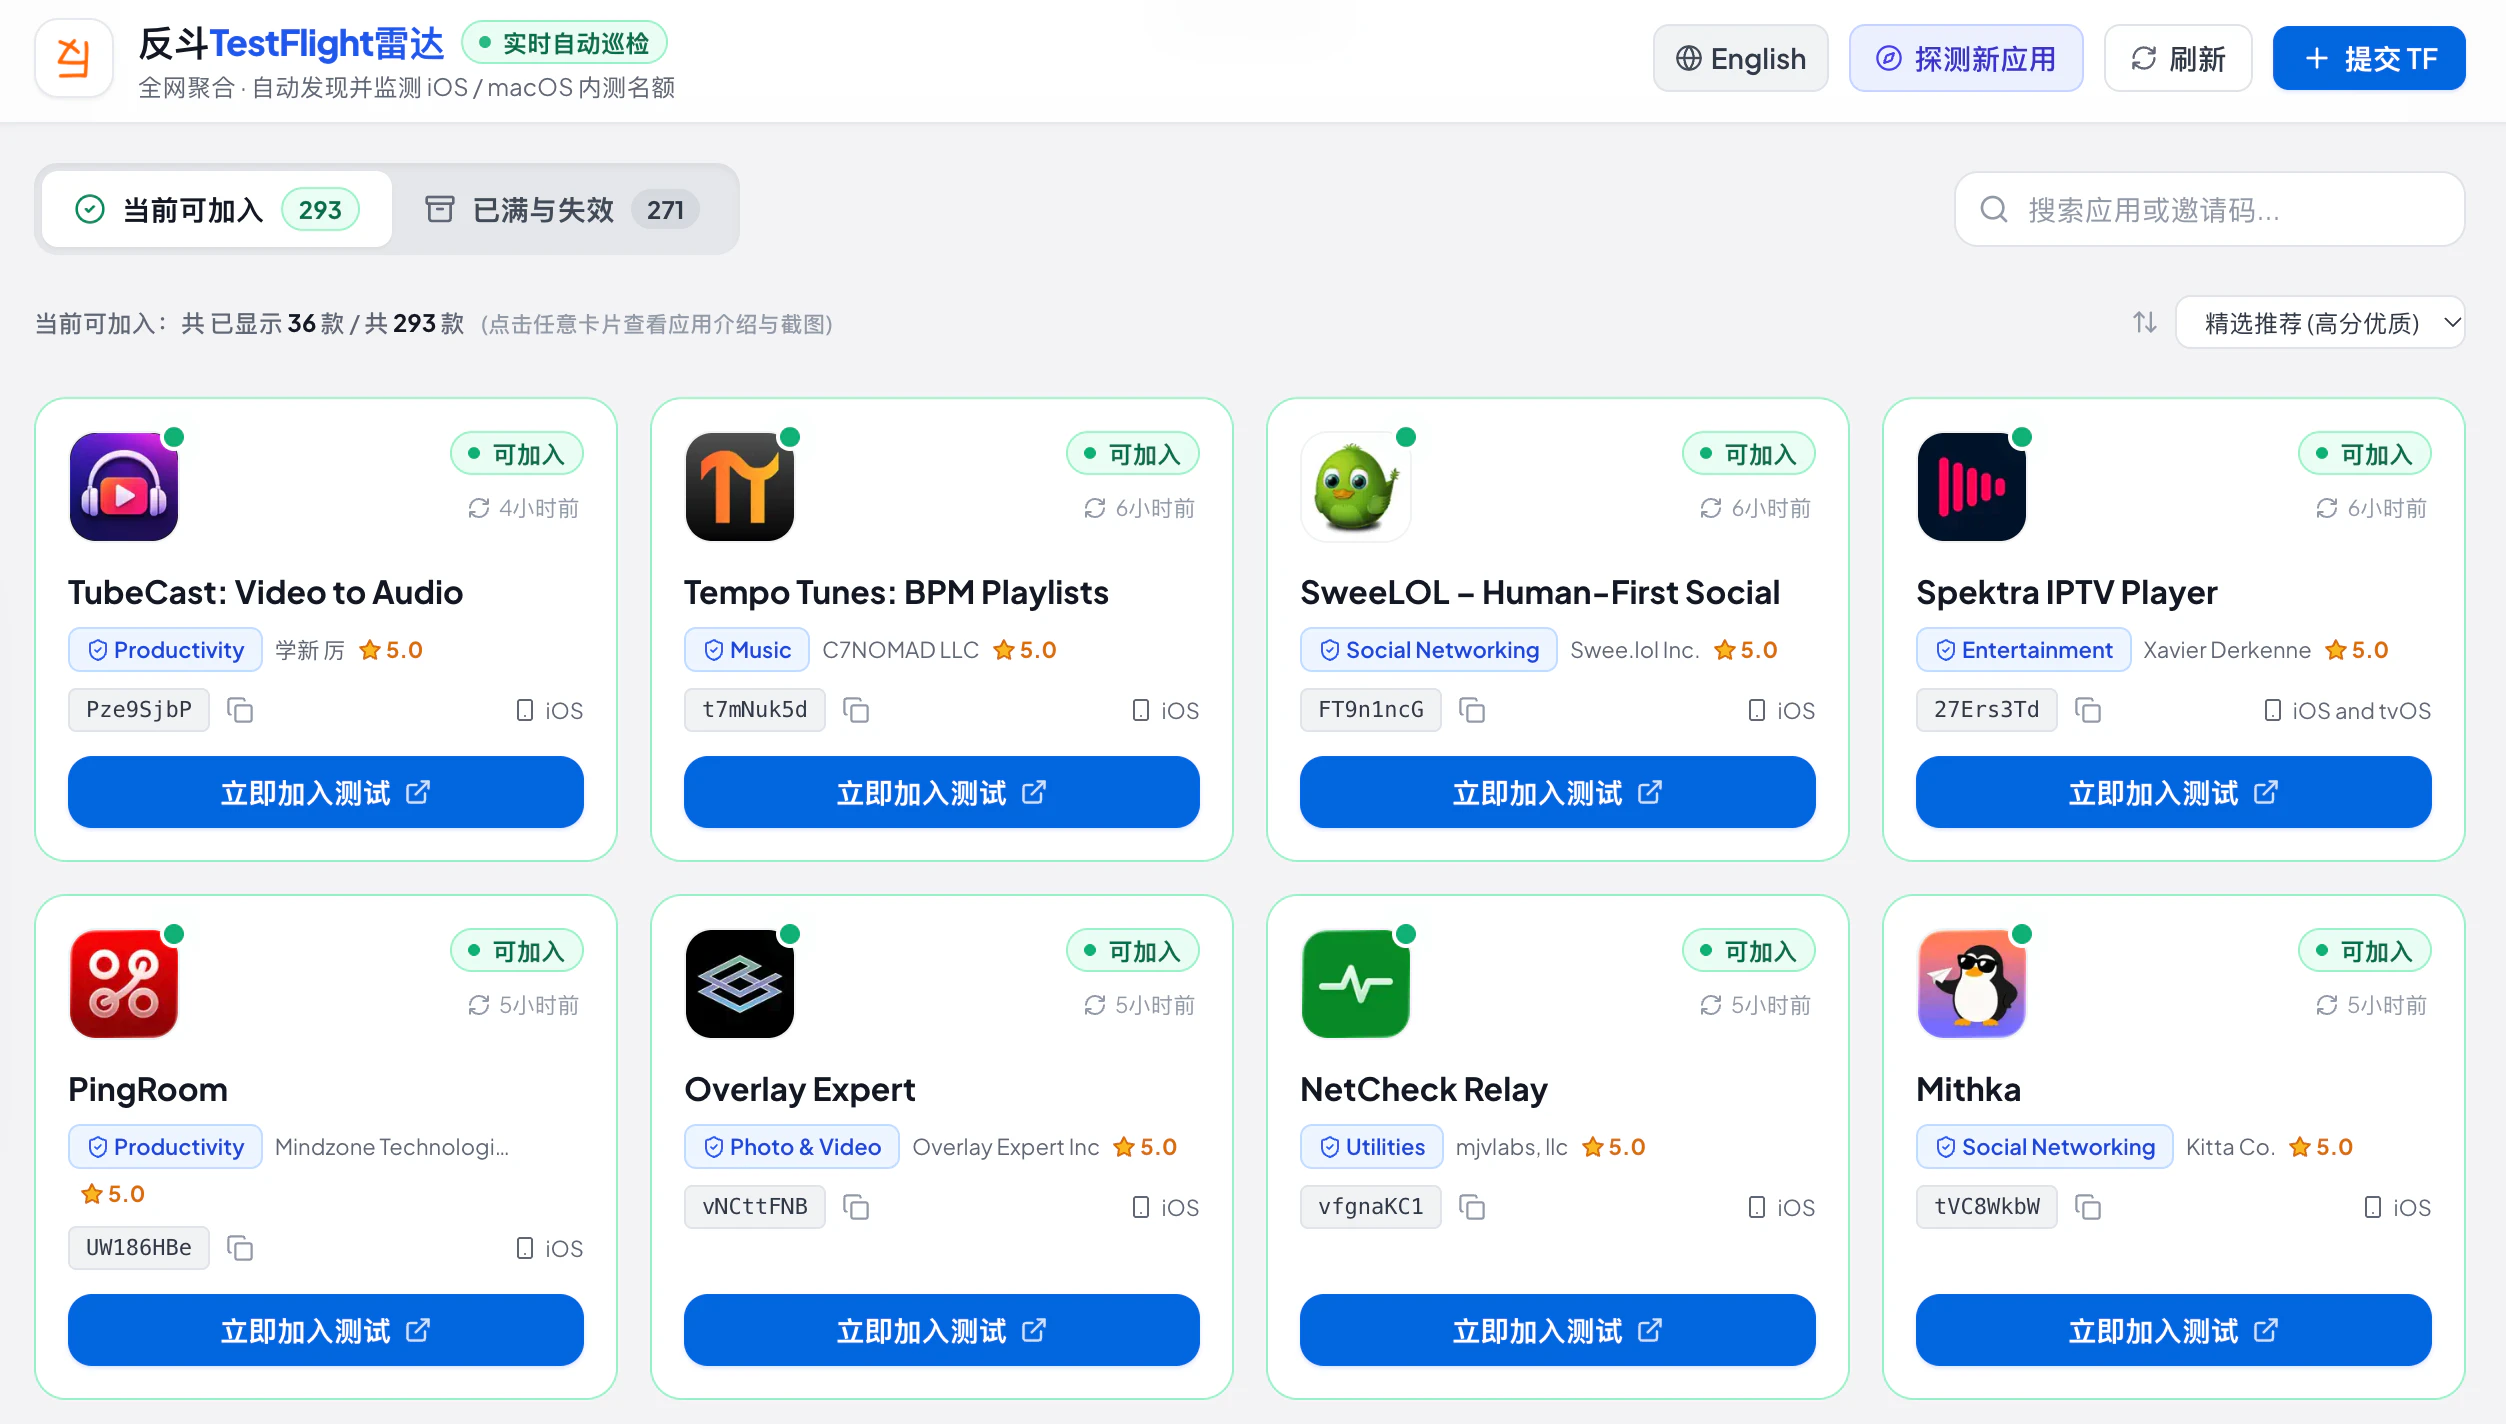This screenshot has width=2506, height=1424.
Task: Open the NetCheck Relay pulse icon
Action: coord(1356,984)
